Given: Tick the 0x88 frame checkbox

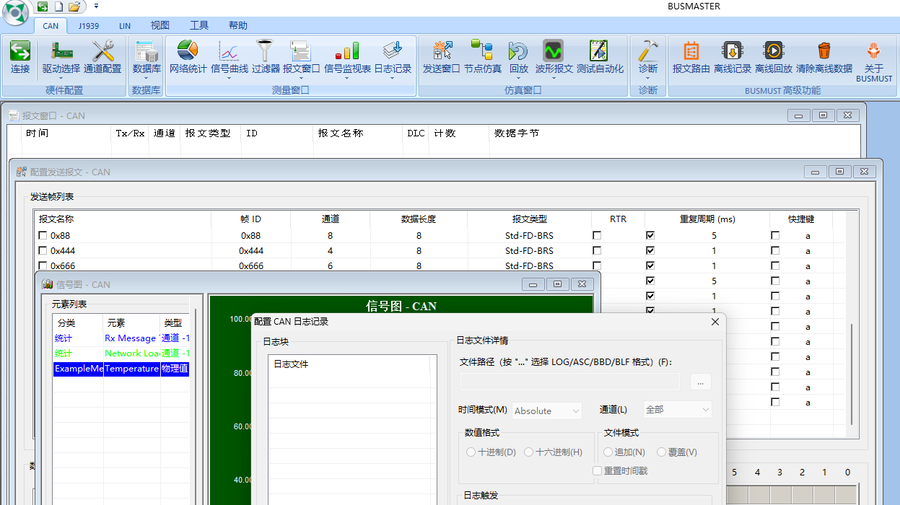Looking at the screenshot, I should (42, 235).
